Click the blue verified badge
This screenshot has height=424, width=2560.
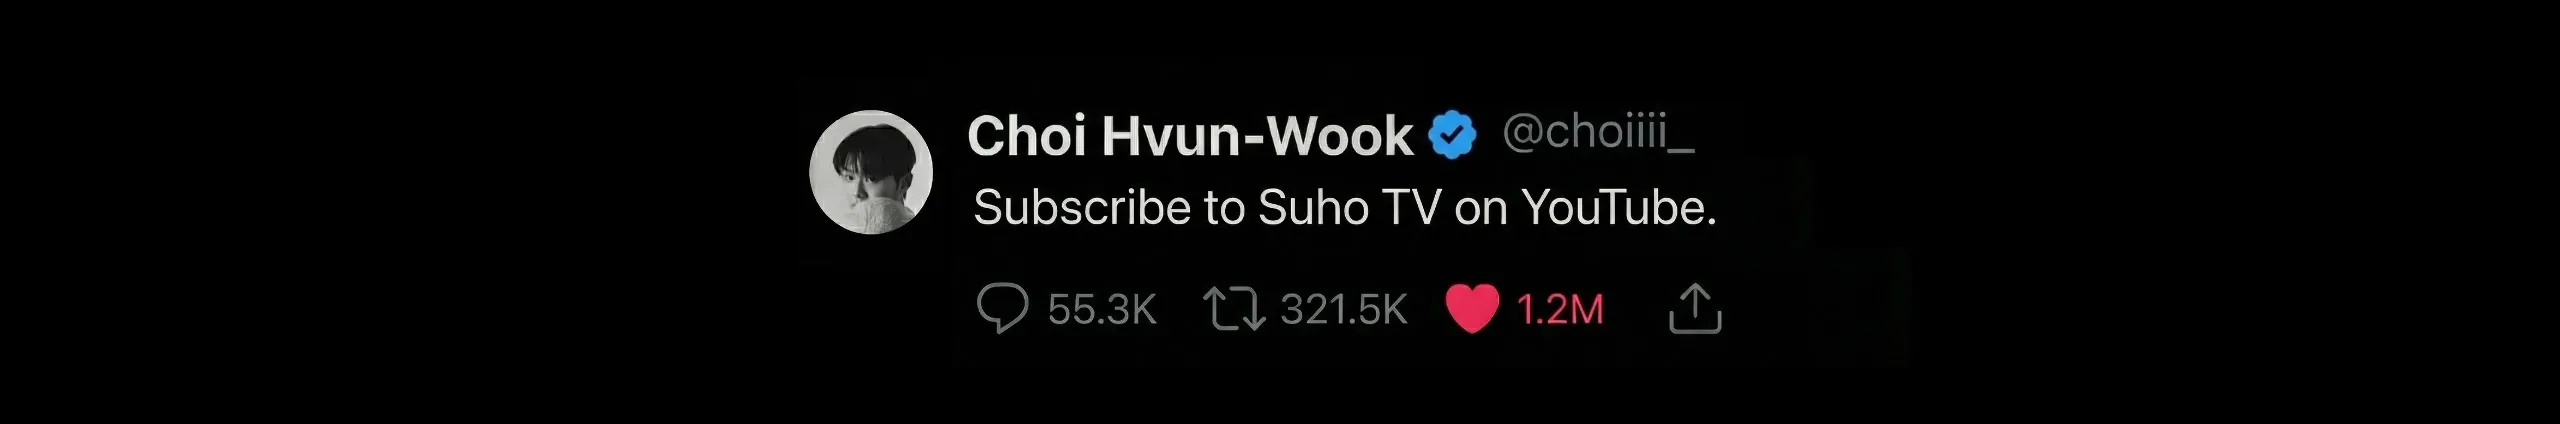point(1453,136)
